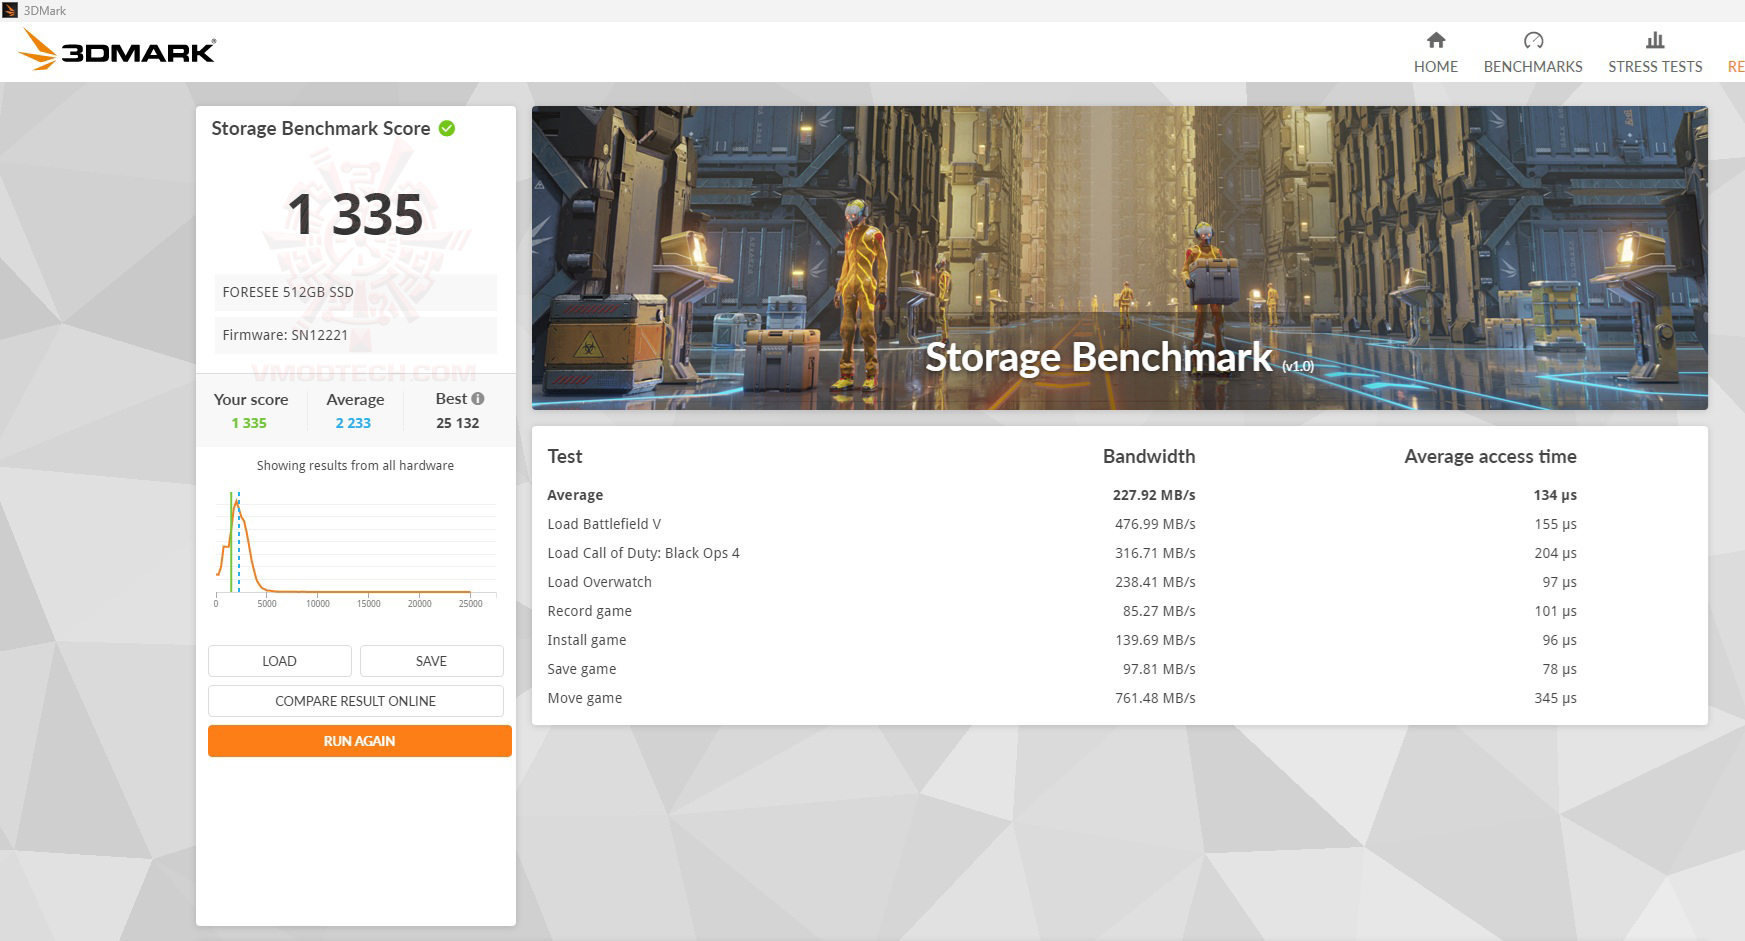Click the large 1 335 score value
This screenshot has height=941, width=1745.
tap(355, 214)
